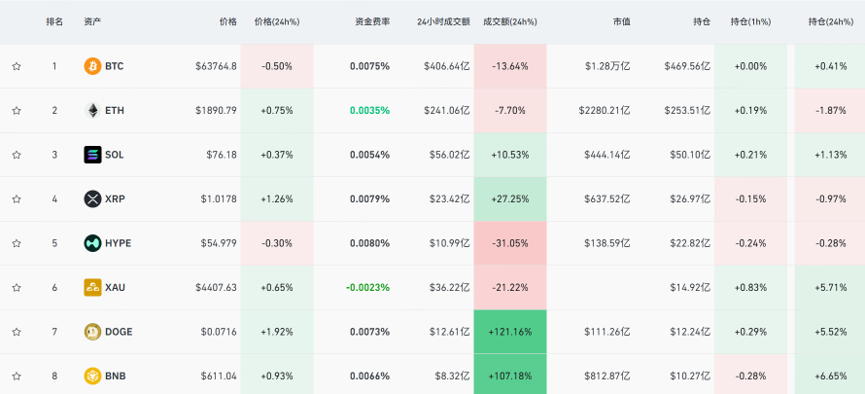Click the XRP logo icon

(x=93, y=199)
